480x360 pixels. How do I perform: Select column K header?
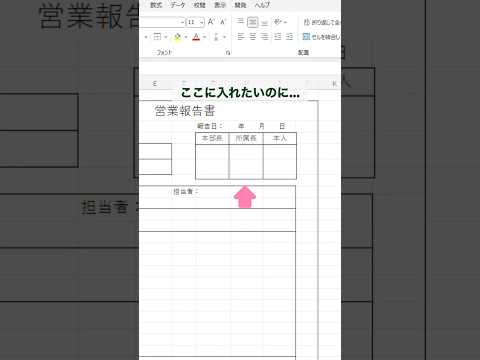pyautogui.click(x=334, y=83)
